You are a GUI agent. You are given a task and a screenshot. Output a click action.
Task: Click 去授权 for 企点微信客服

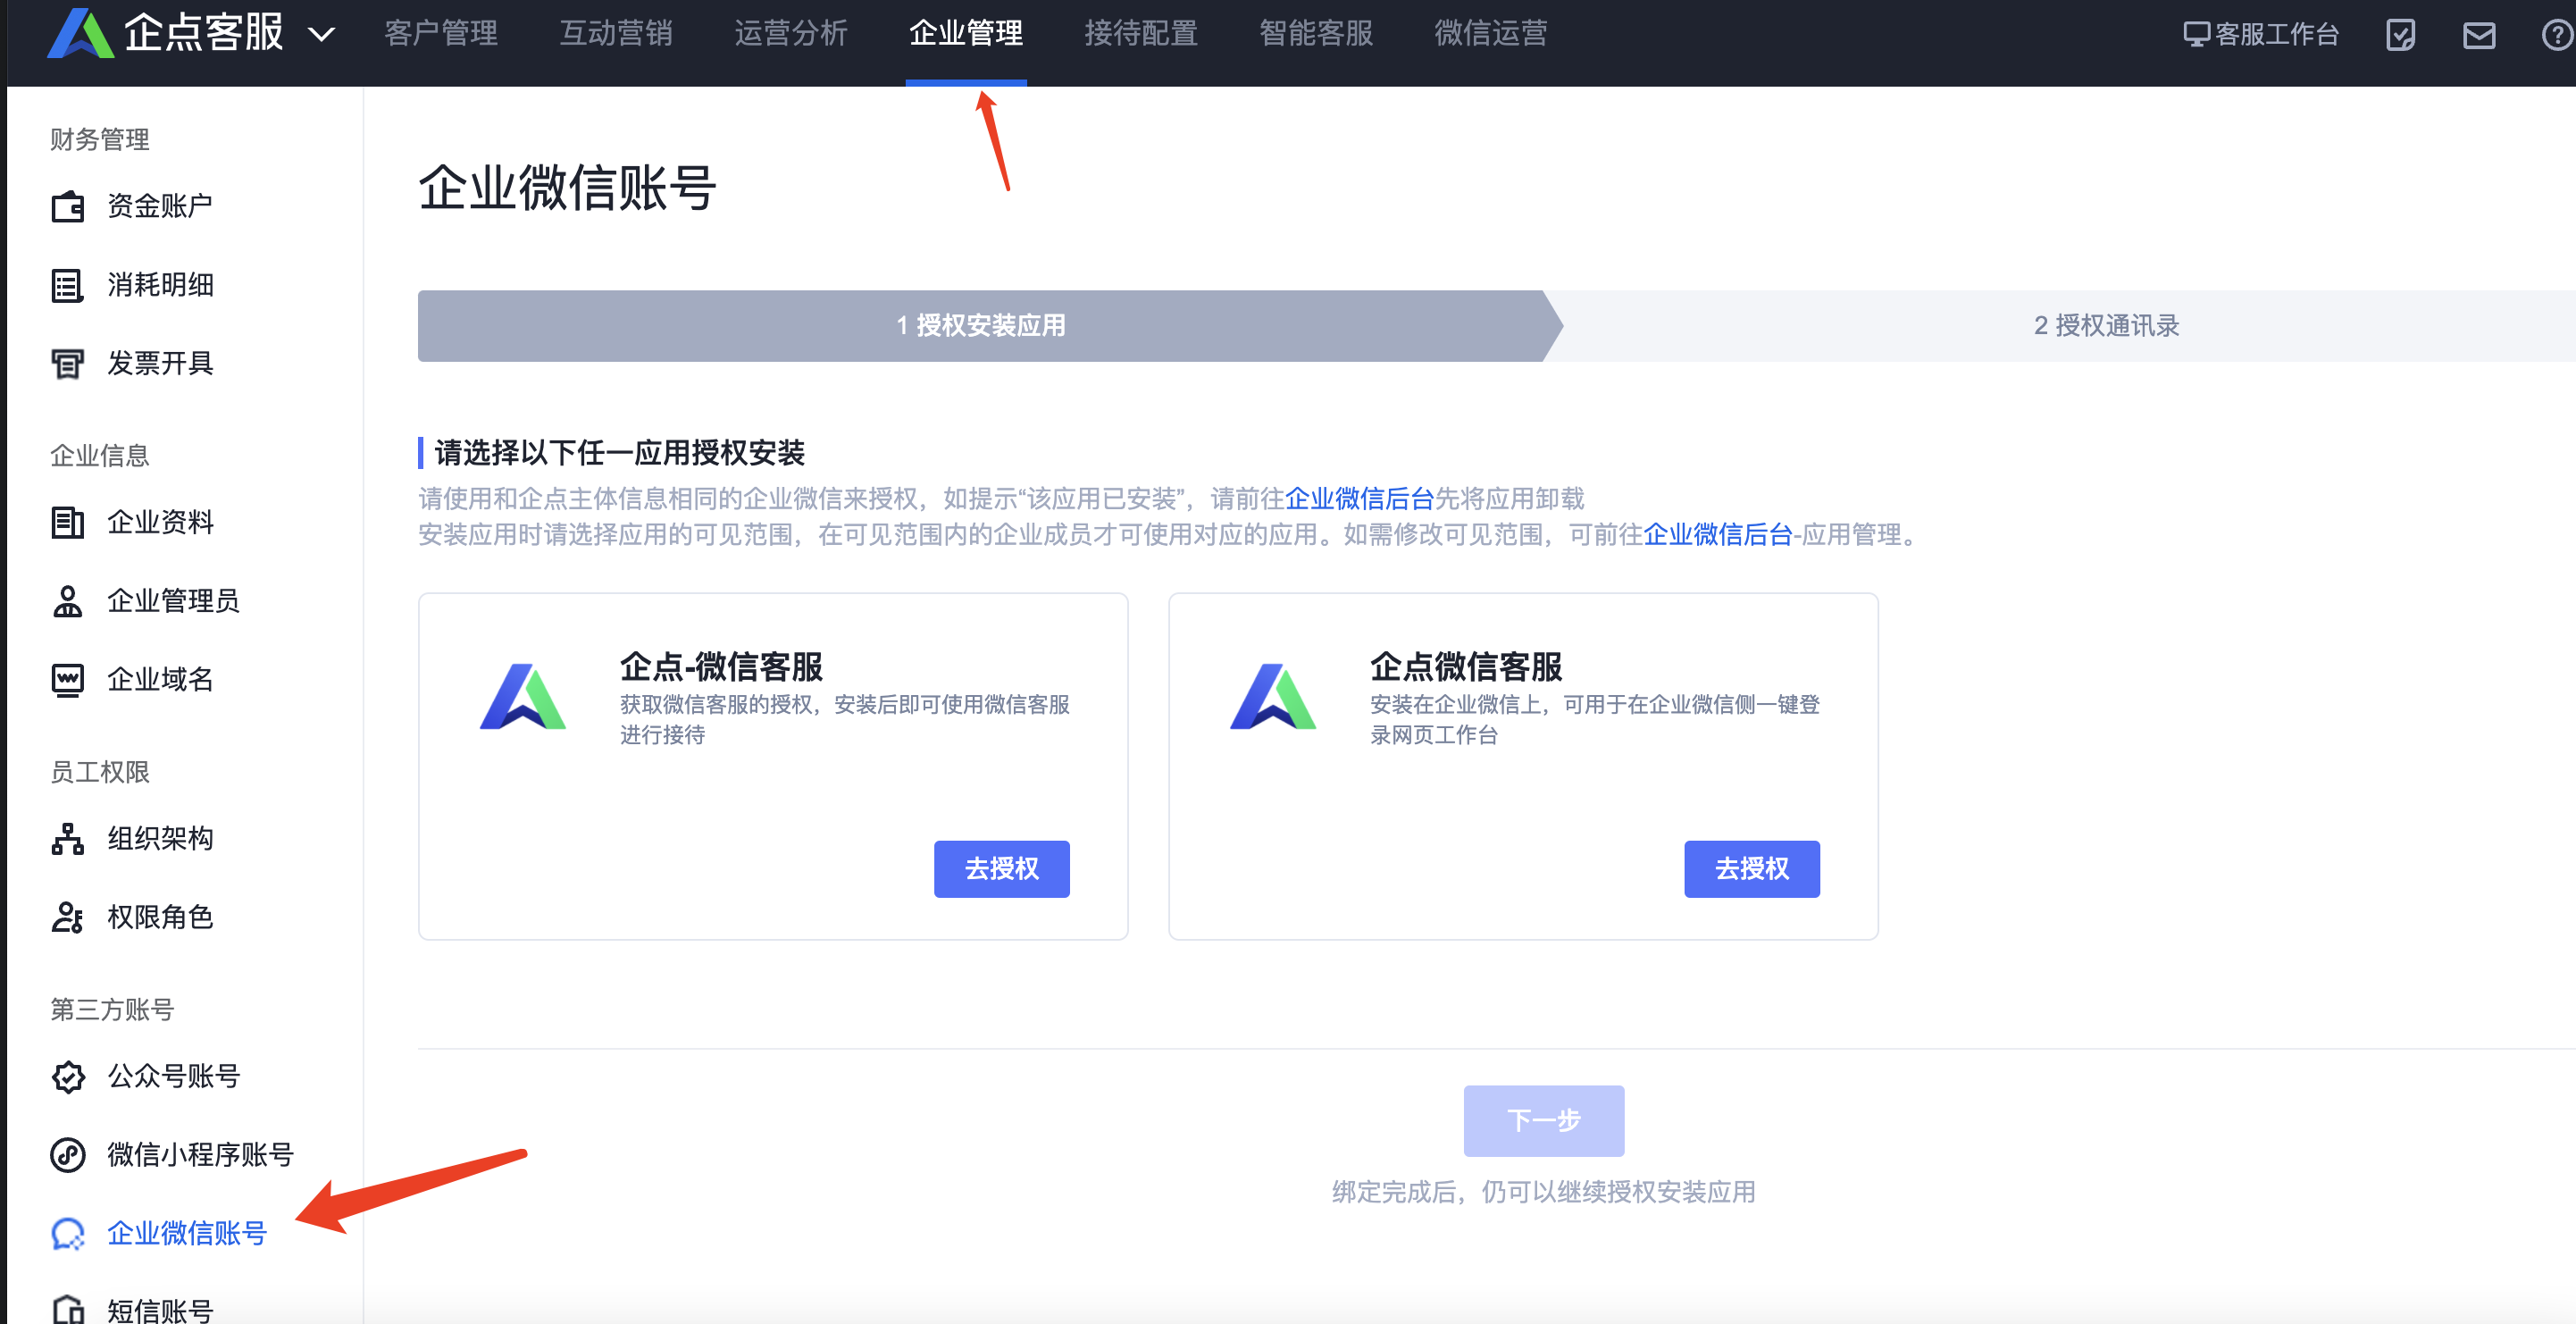(1751, 869)
